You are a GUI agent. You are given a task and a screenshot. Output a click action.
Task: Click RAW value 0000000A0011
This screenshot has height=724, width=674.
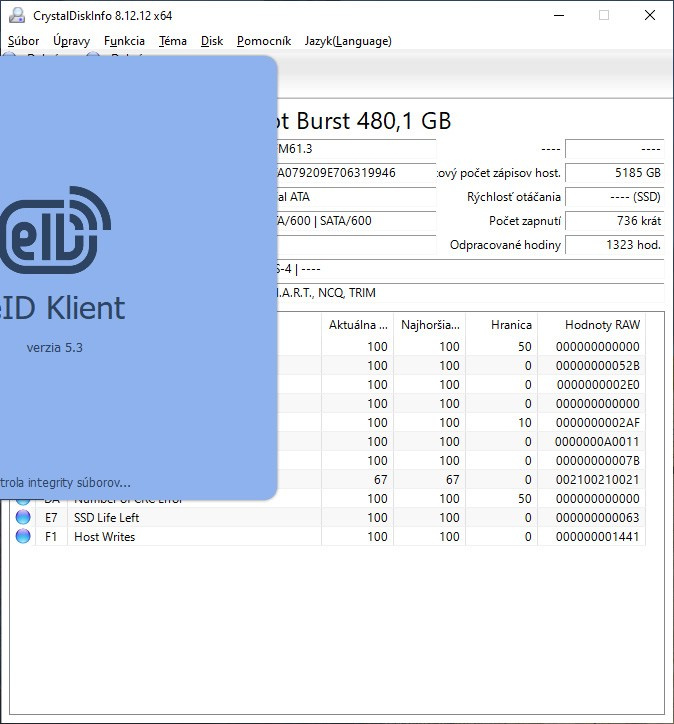(x=598, y=441)
